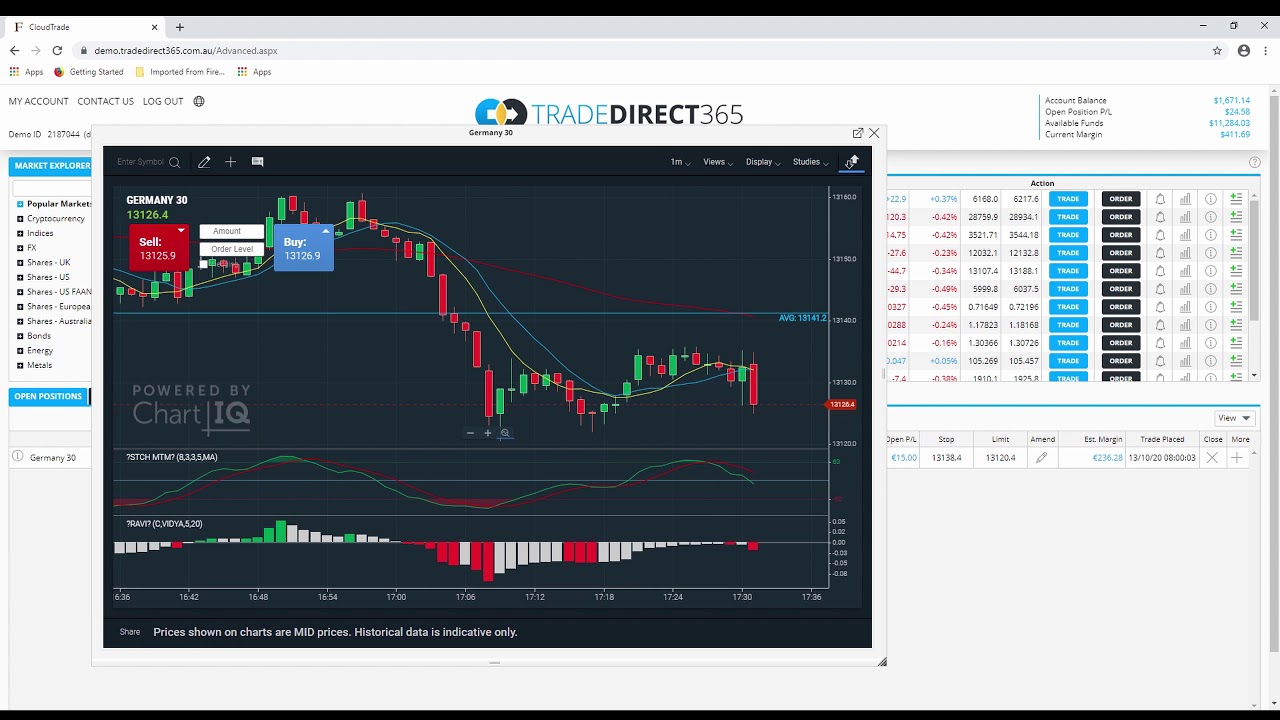Click the blue Buy 13126.9 button
Image resolution: width=1280 pixels, height=720 pixels.
[x=303, y=248]
